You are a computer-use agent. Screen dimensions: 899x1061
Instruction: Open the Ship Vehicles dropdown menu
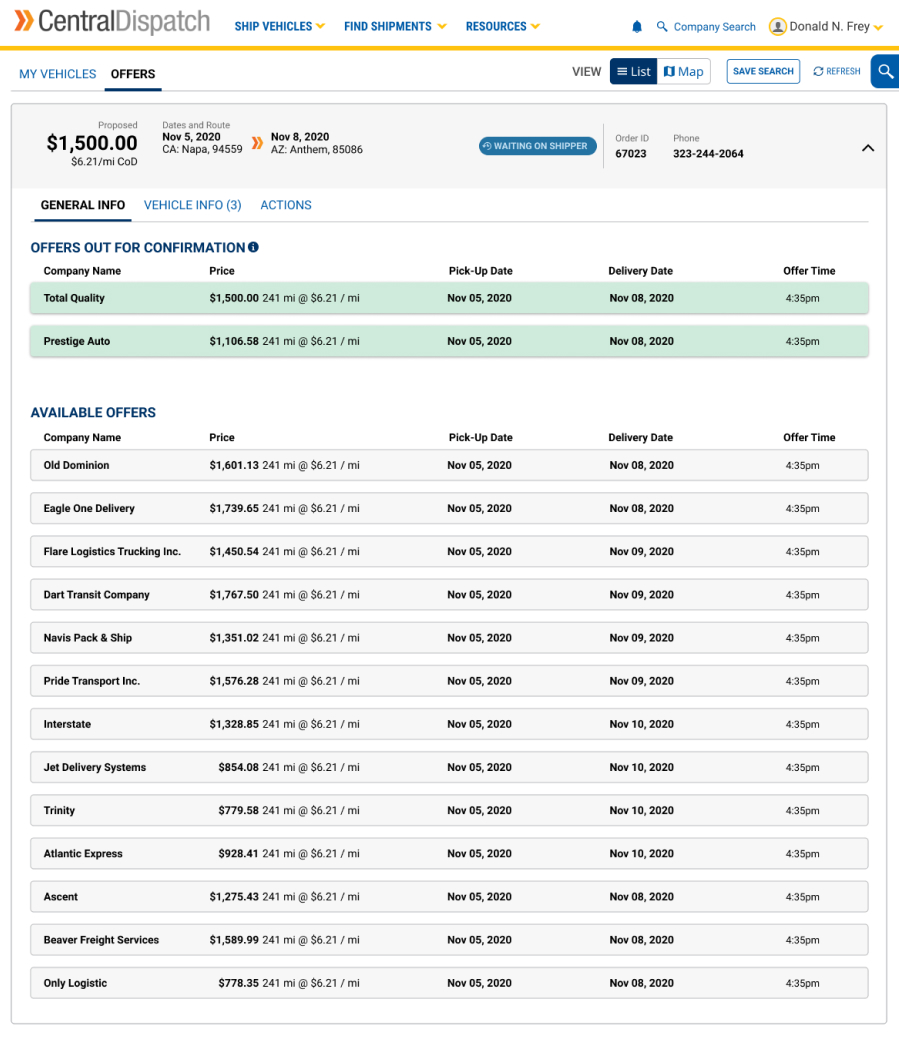[x=279, y=27]
